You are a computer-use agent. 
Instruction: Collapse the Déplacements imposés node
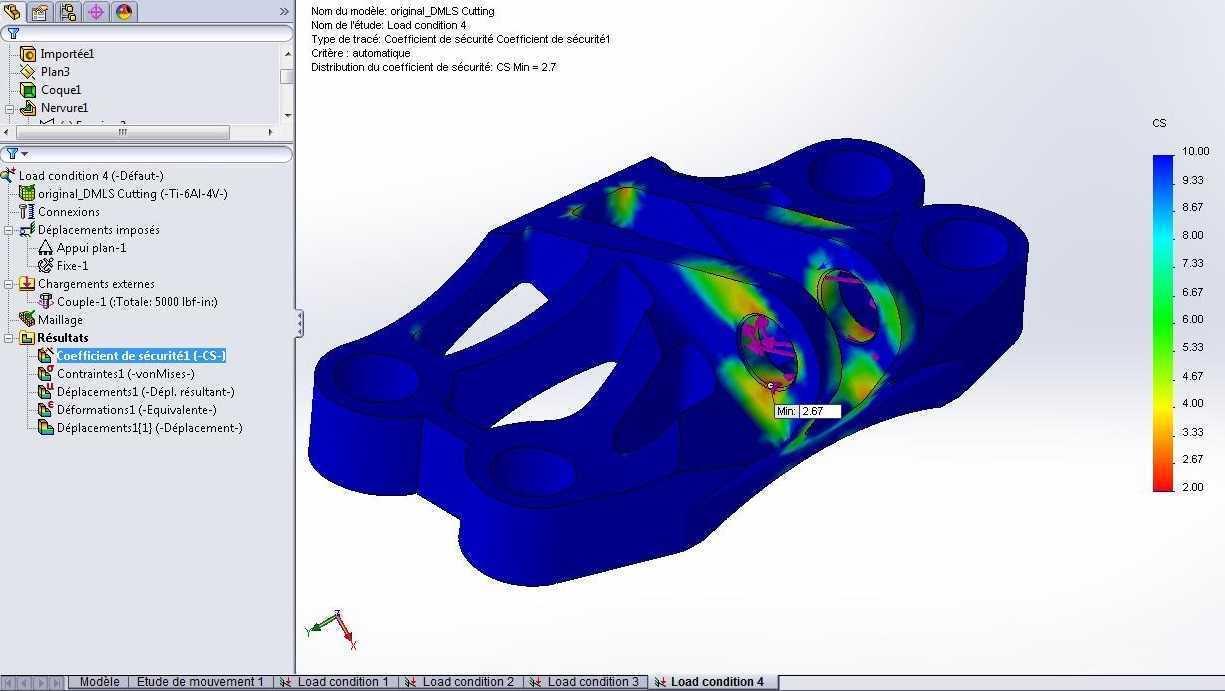[10, 230]
